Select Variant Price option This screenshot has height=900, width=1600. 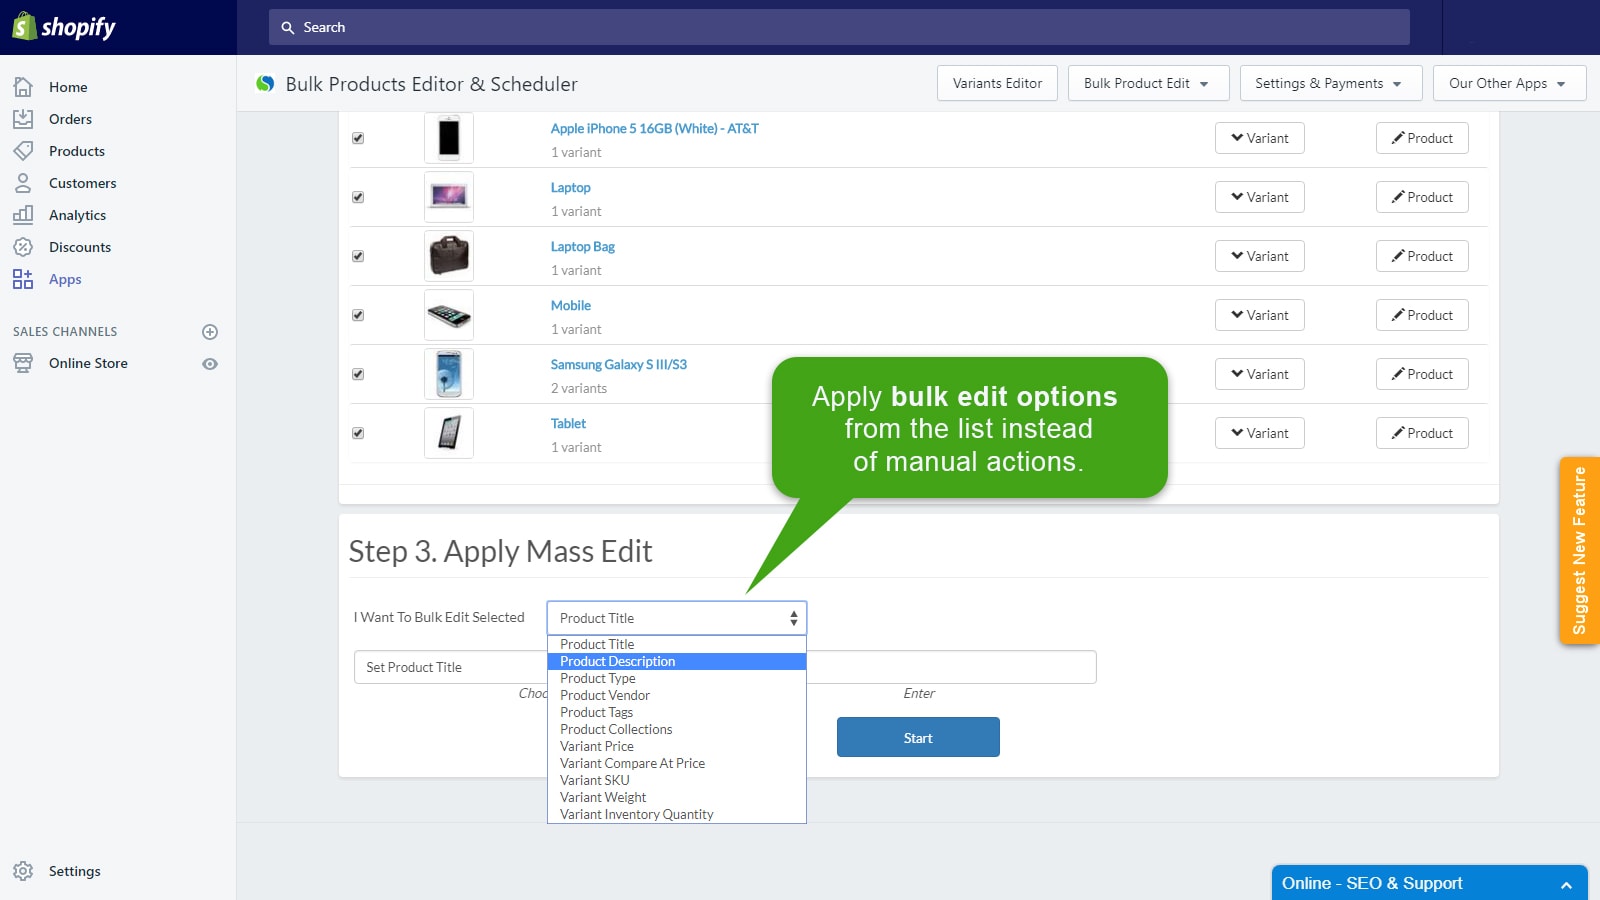tap(677, 746)
